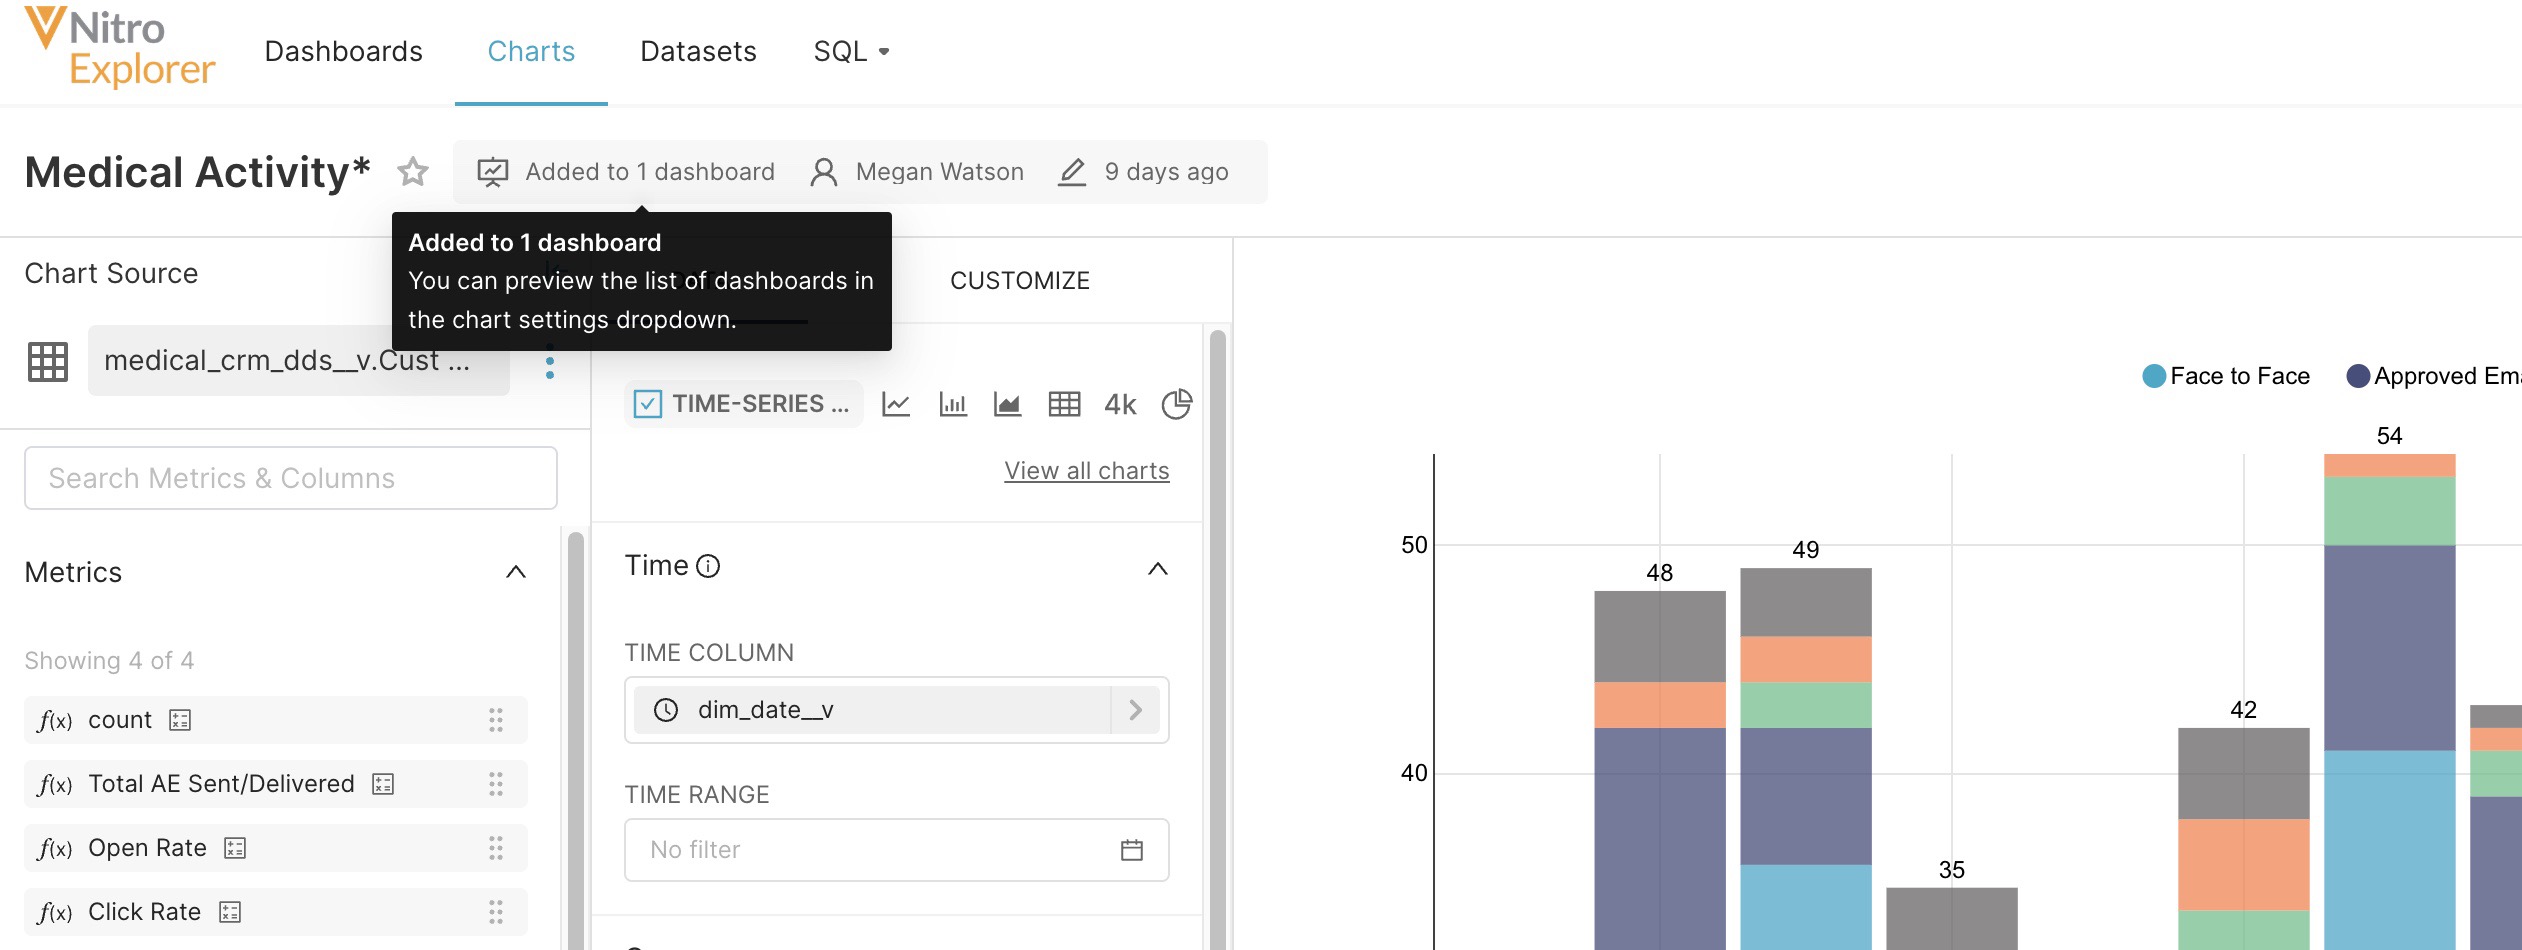Switch to the table chart icon
Screen dimensions: 2522x950
click(1064, 404)
